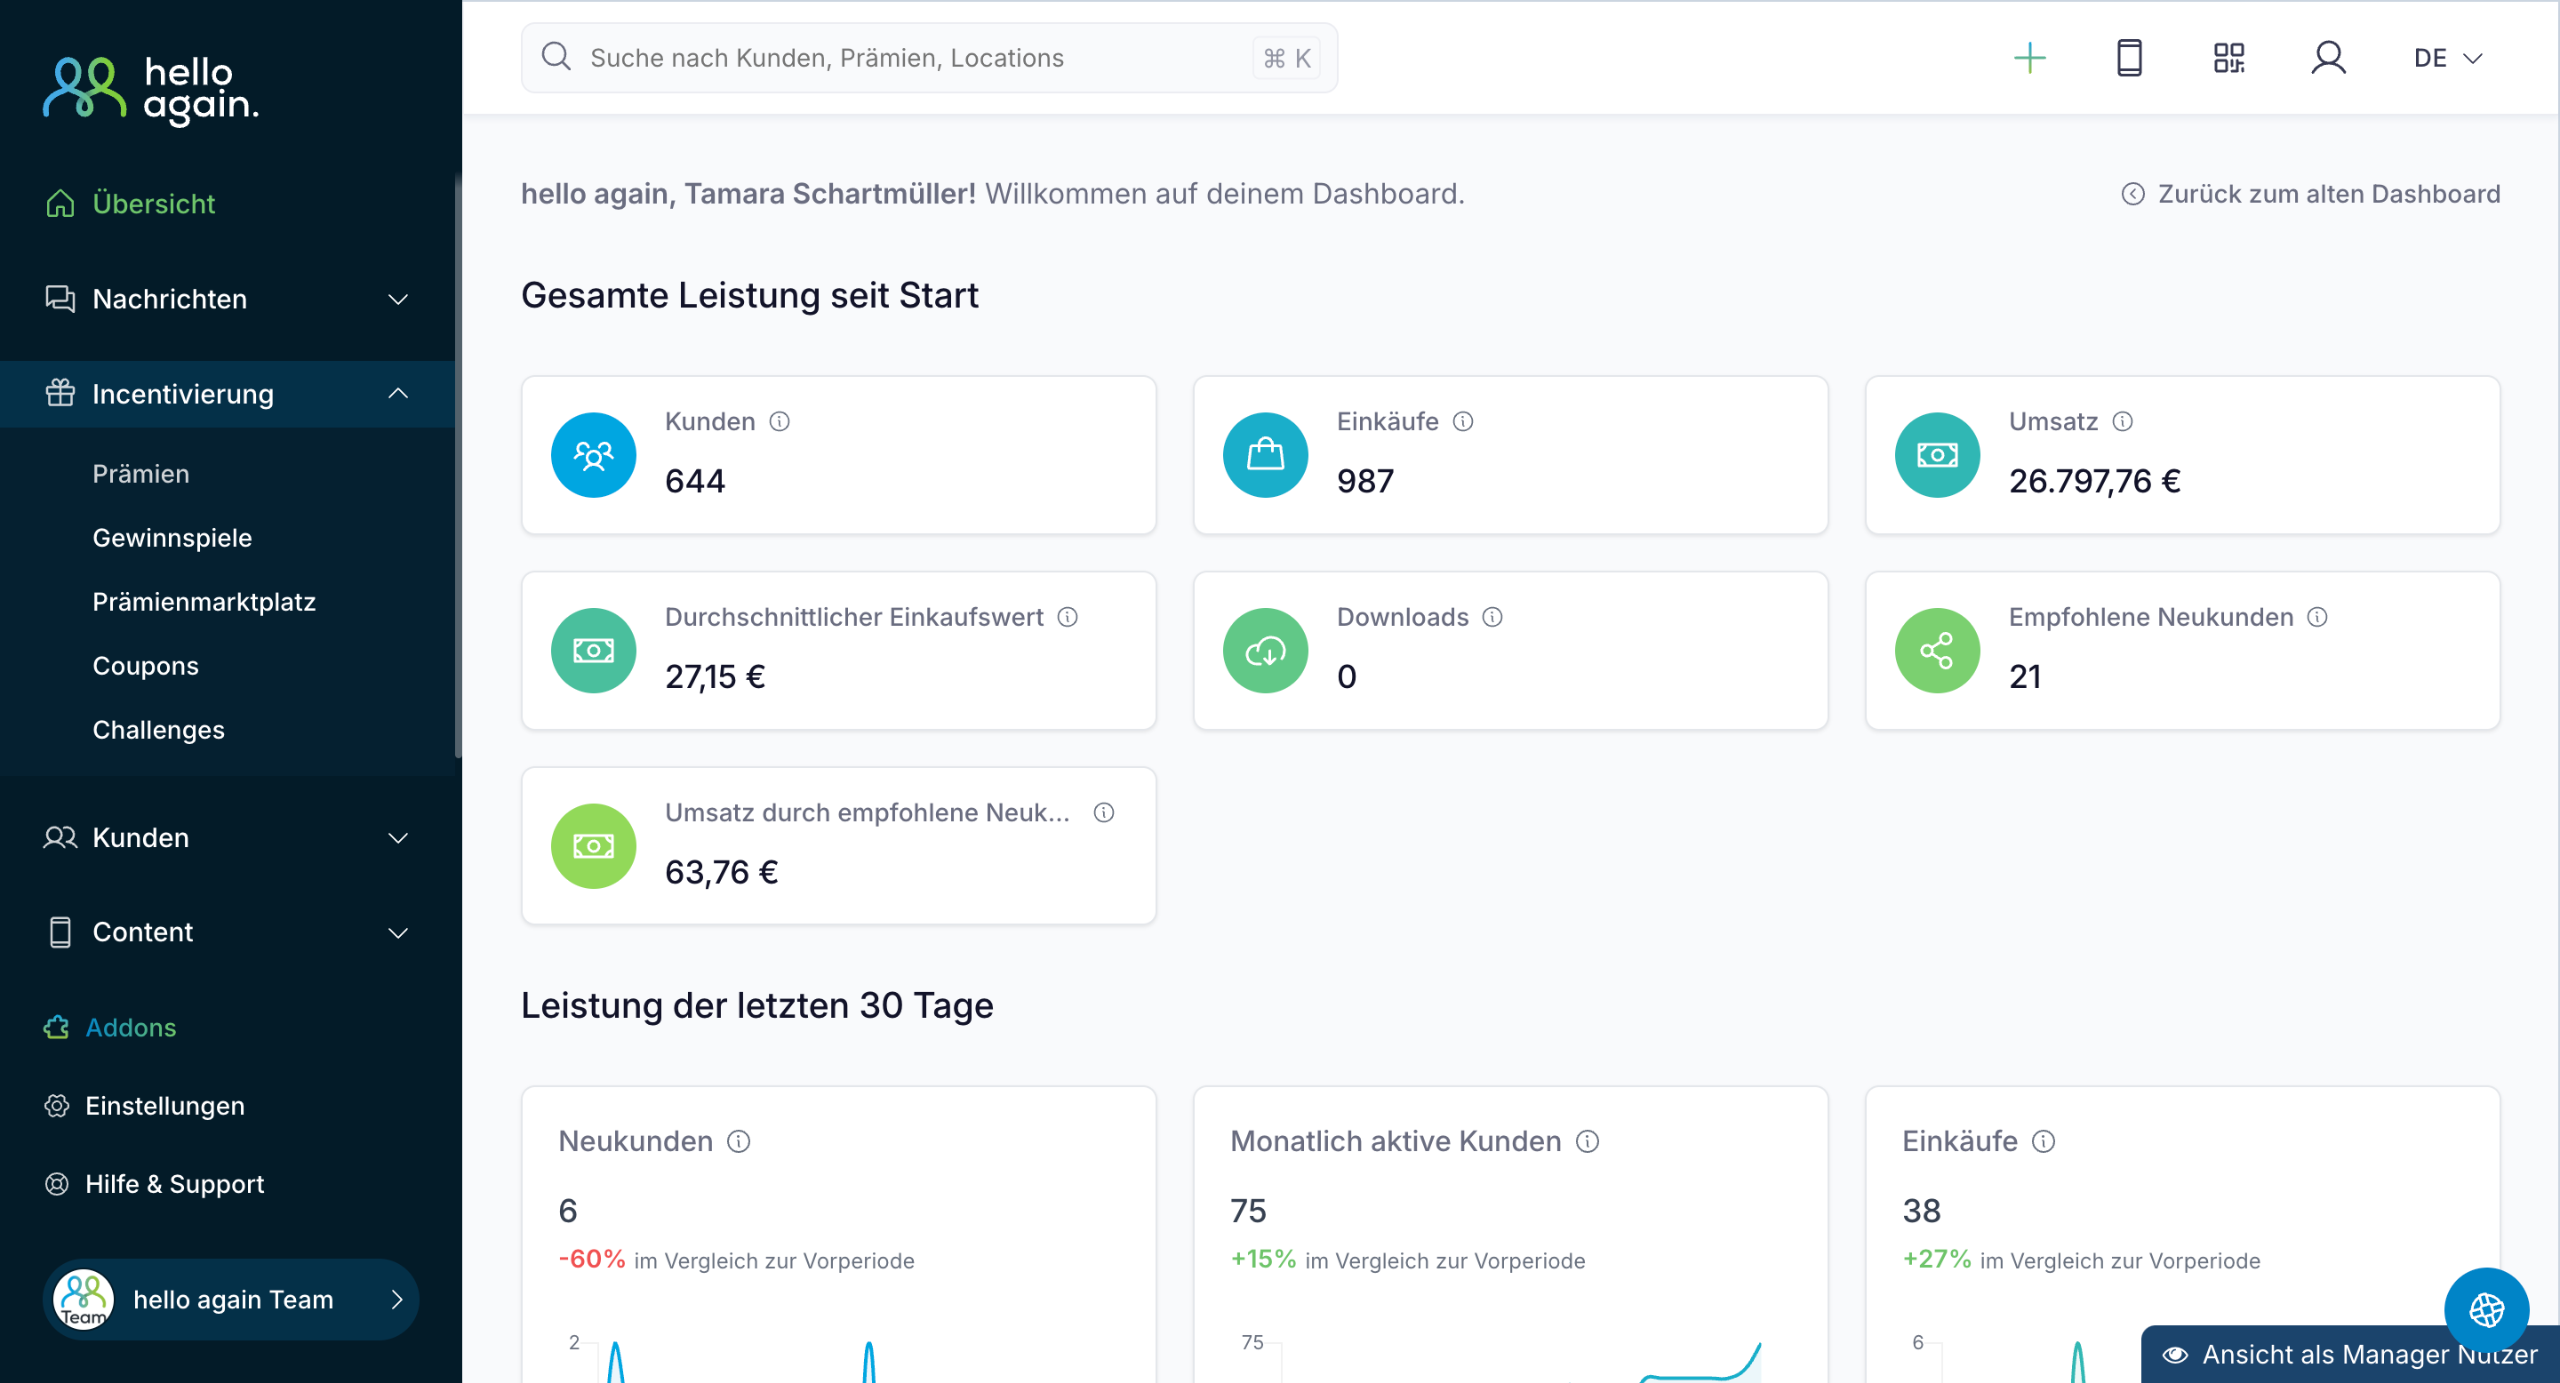Click the QR code icon

pos(2228,58)
